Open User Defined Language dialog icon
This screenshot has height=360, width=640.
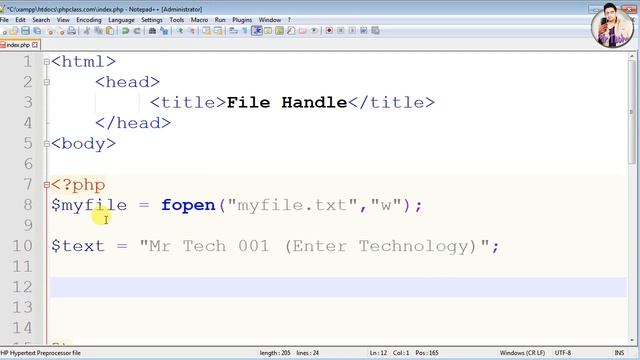click(x=268, y=31)
